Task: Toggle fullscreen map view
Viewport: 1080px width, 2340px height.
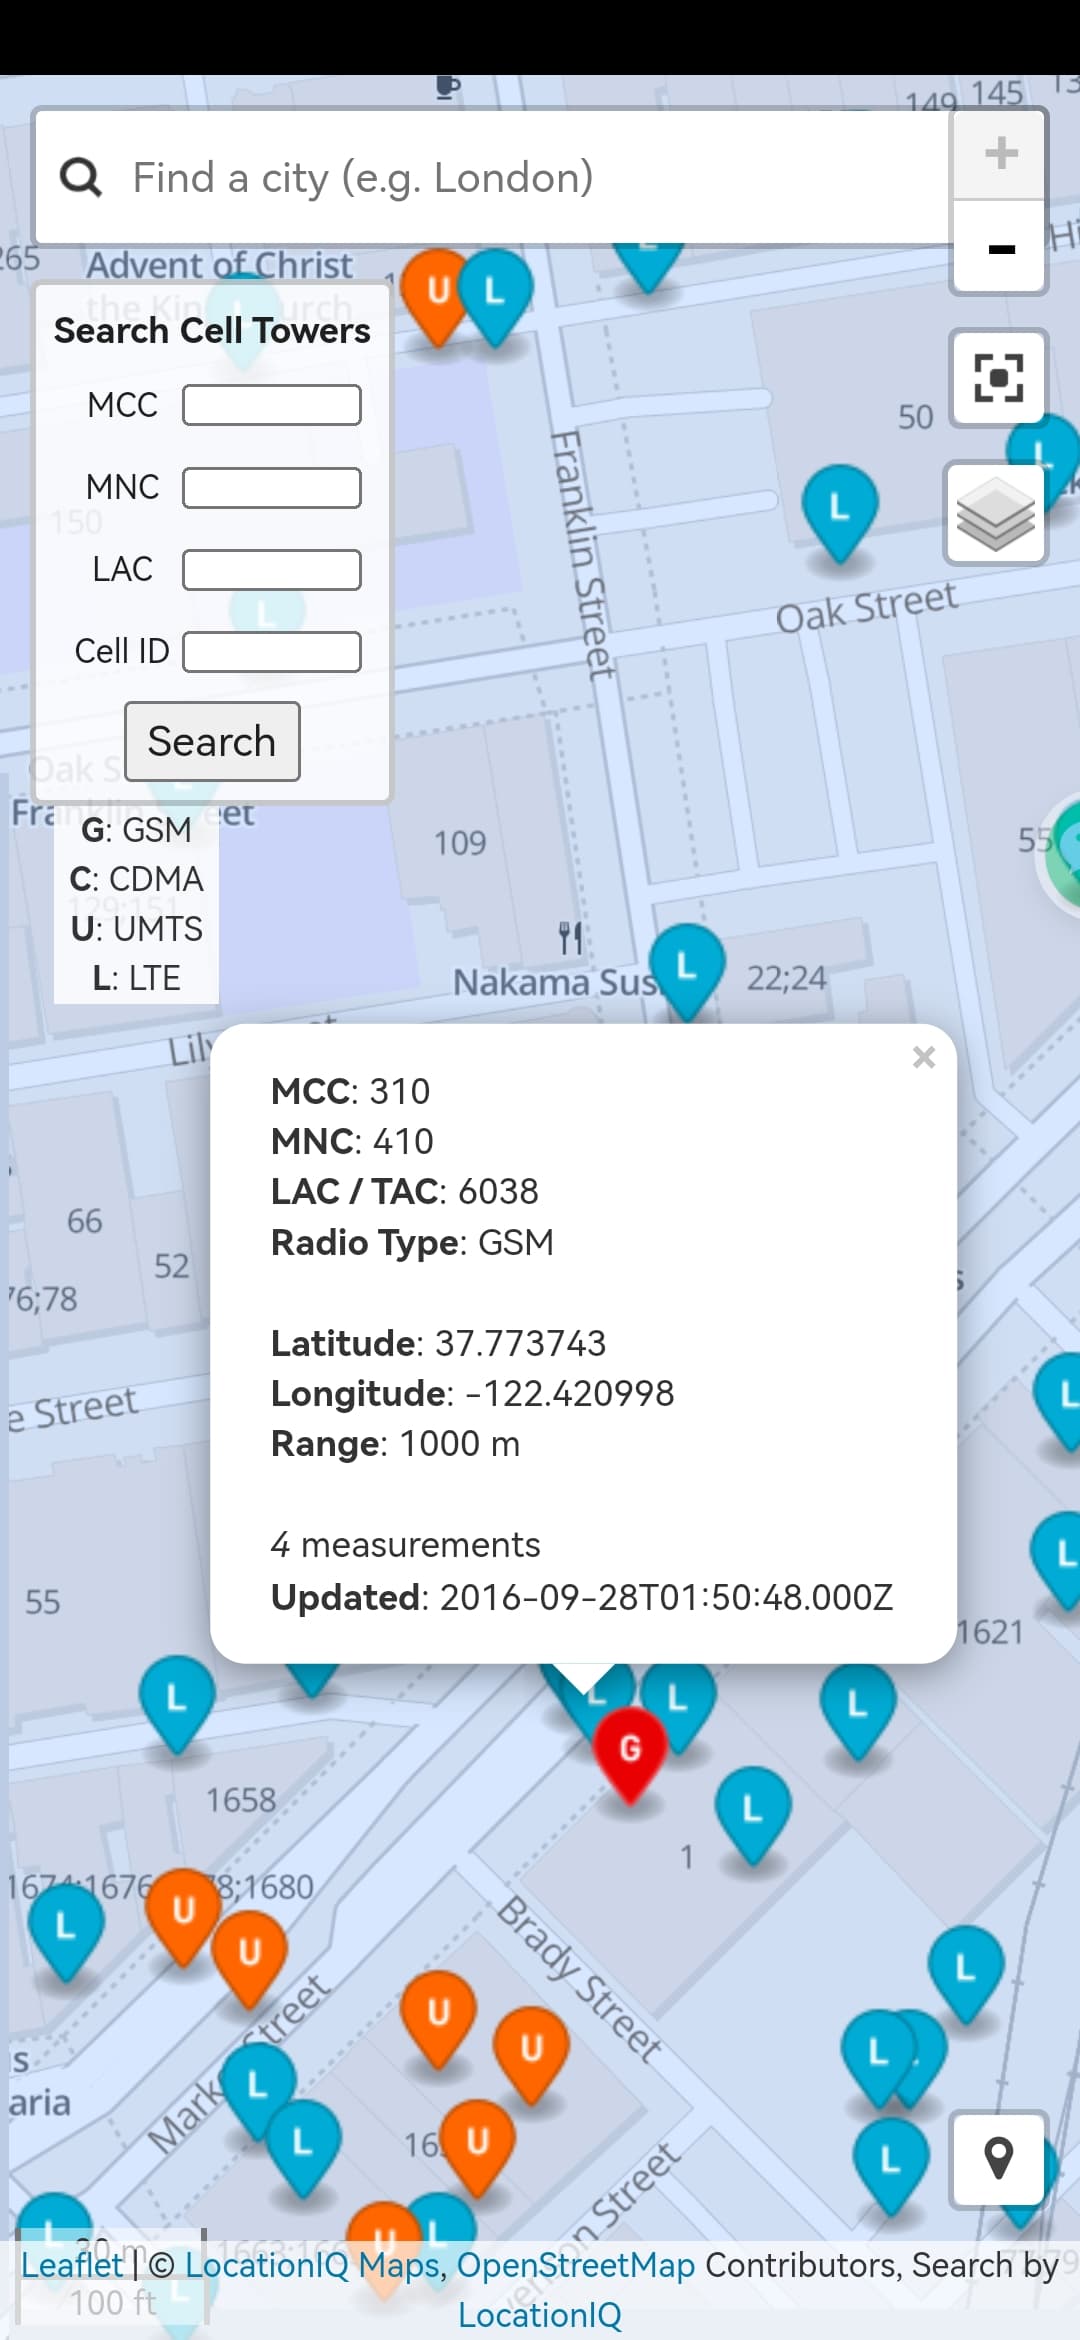Action: point(997,377)
